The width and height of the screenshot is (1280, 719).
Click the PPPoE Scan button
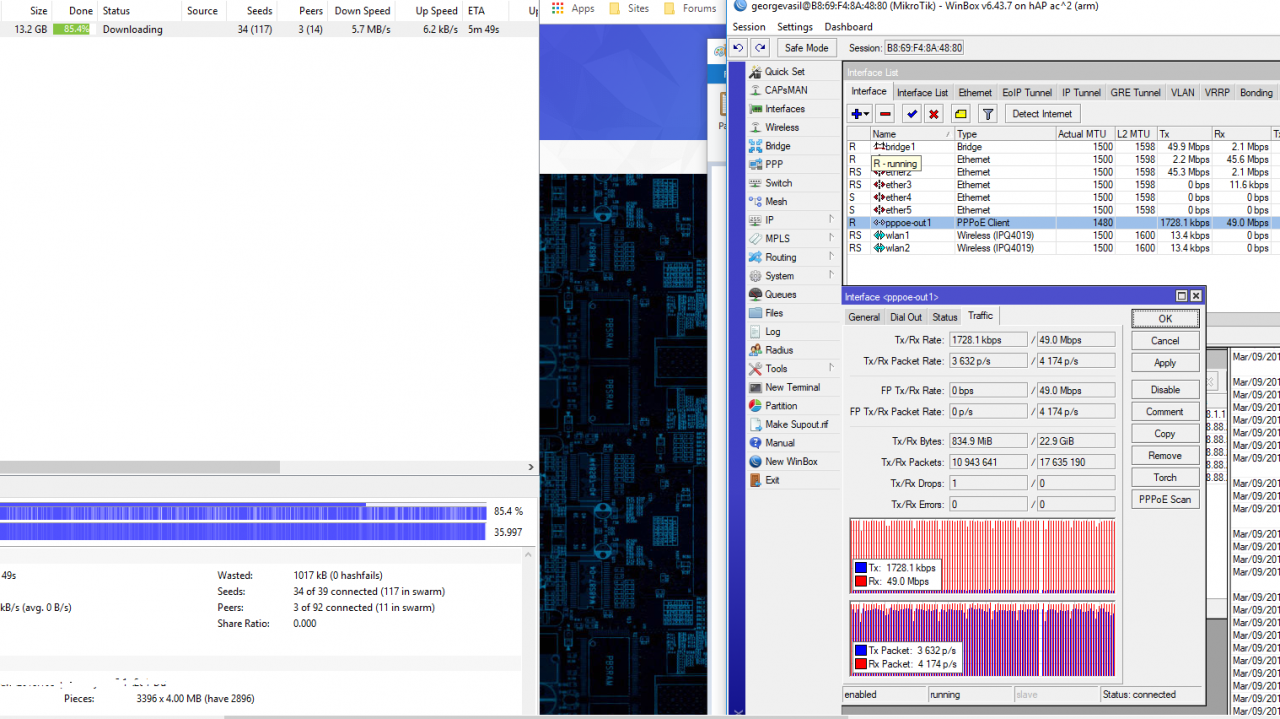point(1165,499)
